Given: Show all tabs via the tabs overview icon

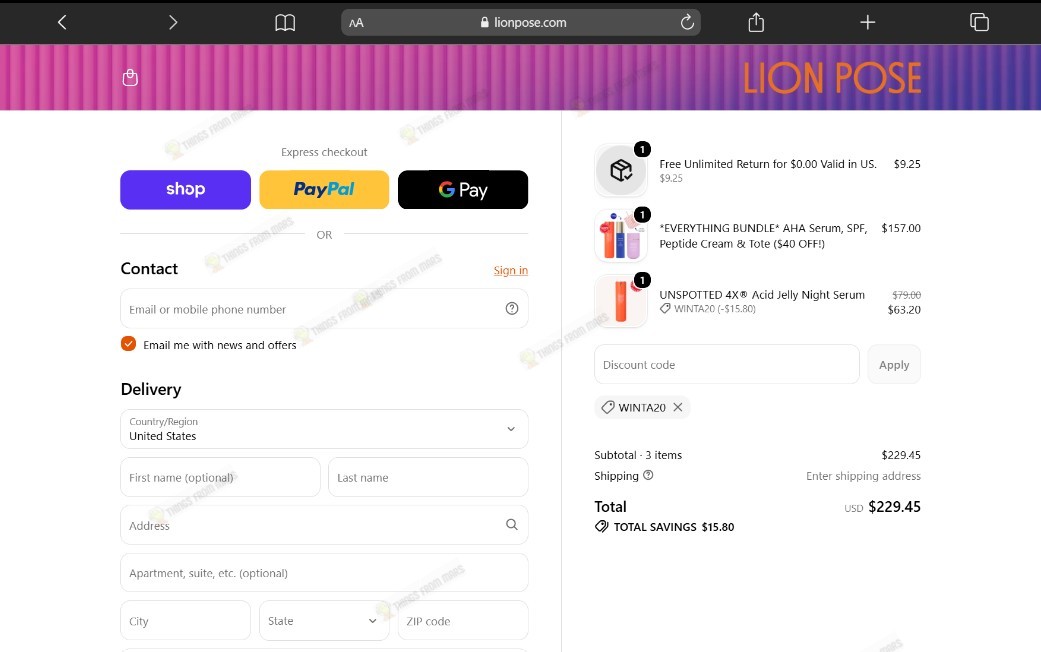Looking at the screenshot, I should (x=979, y=22).
